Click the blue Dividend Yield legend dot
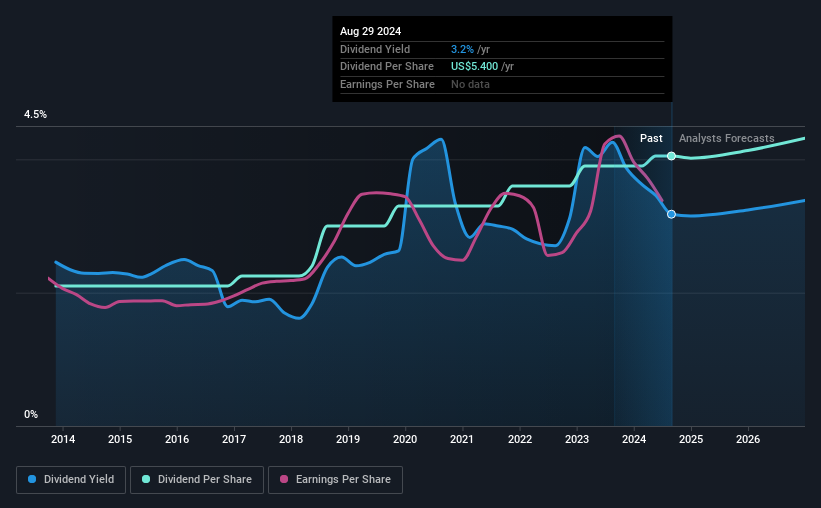 32,479
